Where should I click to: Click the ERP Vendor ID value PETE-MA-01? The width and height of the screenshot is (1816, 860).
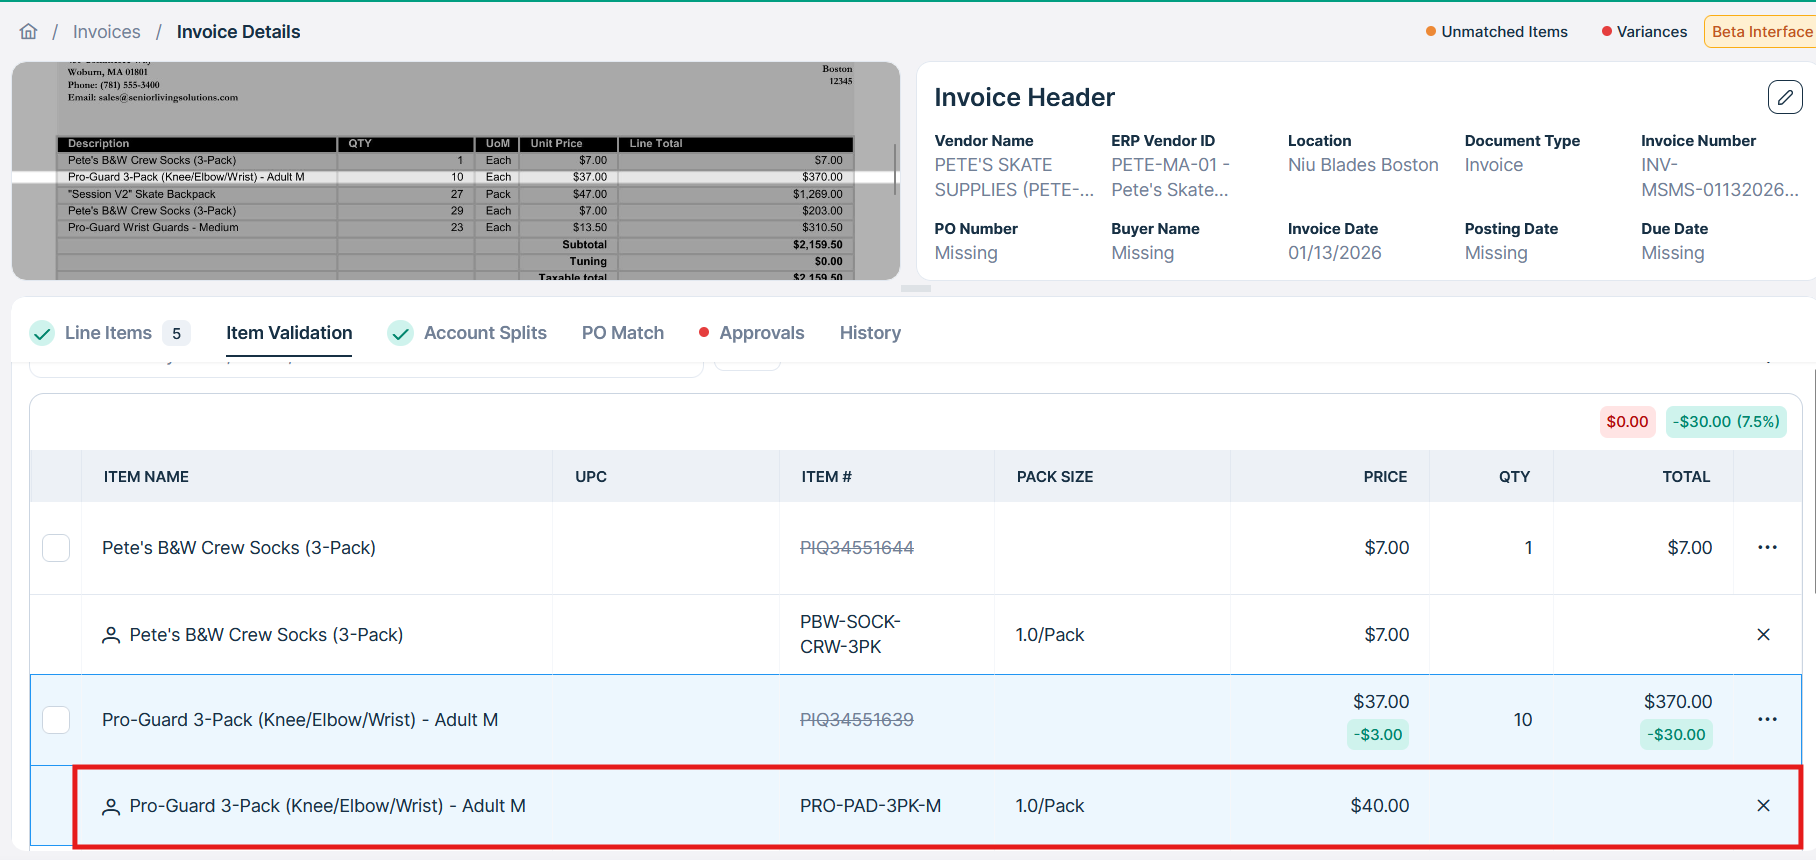point(1170,177)
